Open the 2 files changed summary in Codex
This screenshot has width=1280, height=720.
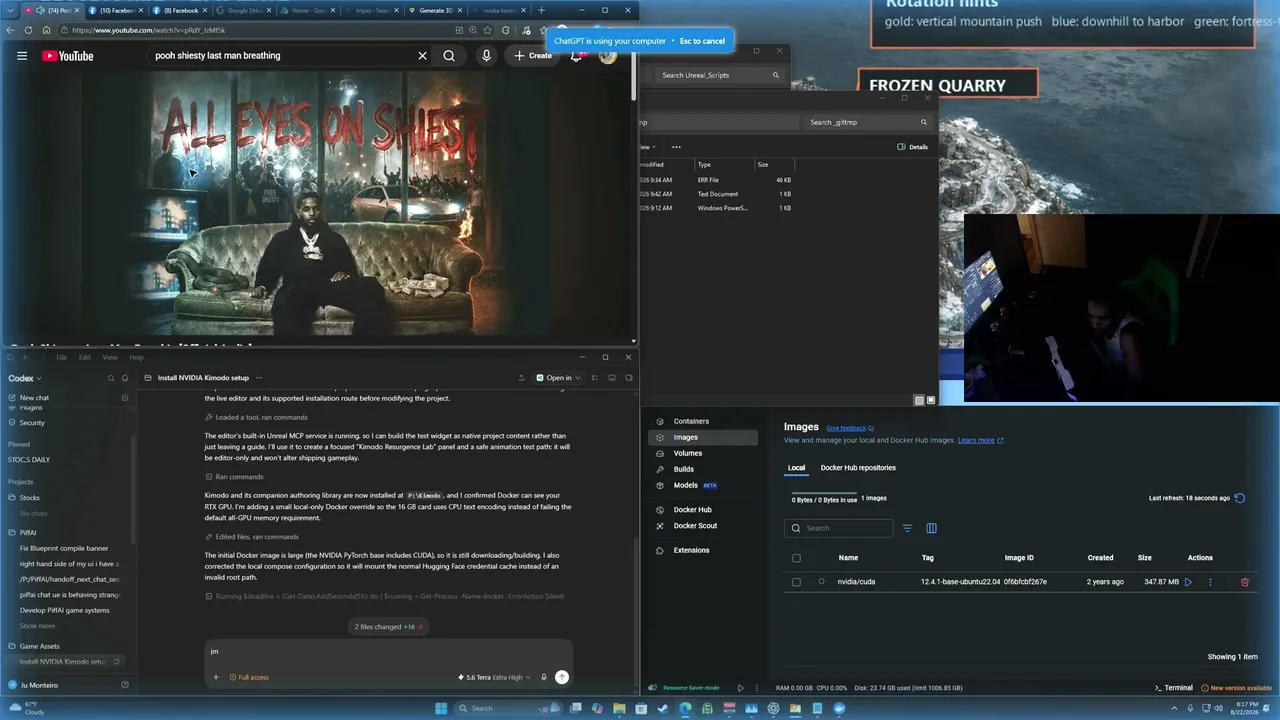(389, 627)
